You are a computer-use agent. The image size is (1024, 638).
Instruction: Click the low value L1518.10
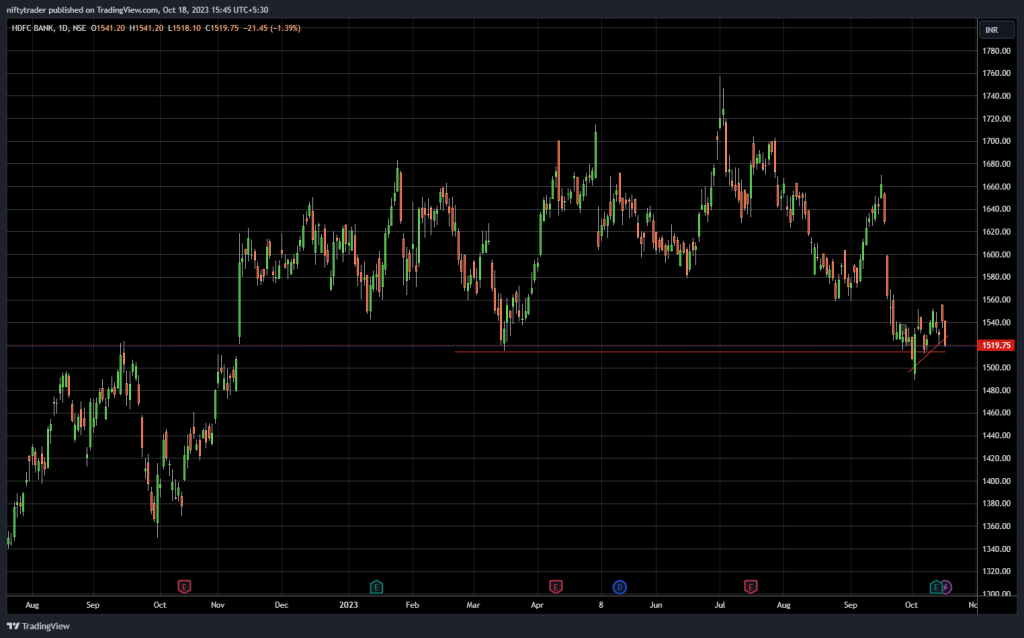click(184, 28)
